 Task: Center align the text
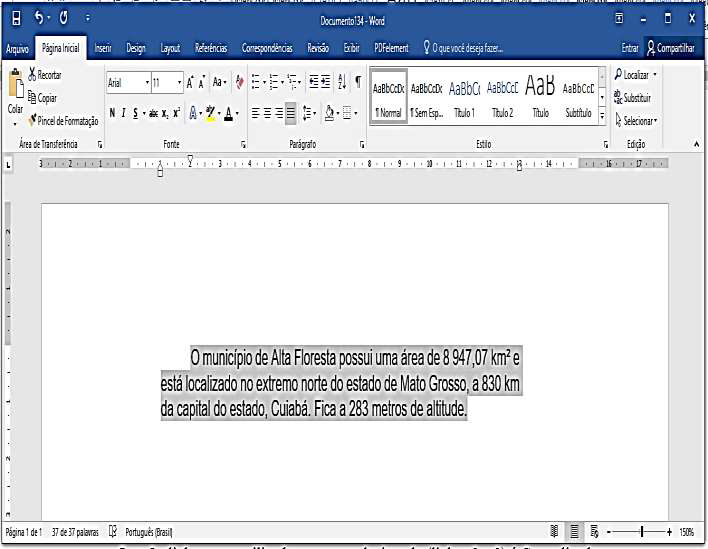point(267,113)
